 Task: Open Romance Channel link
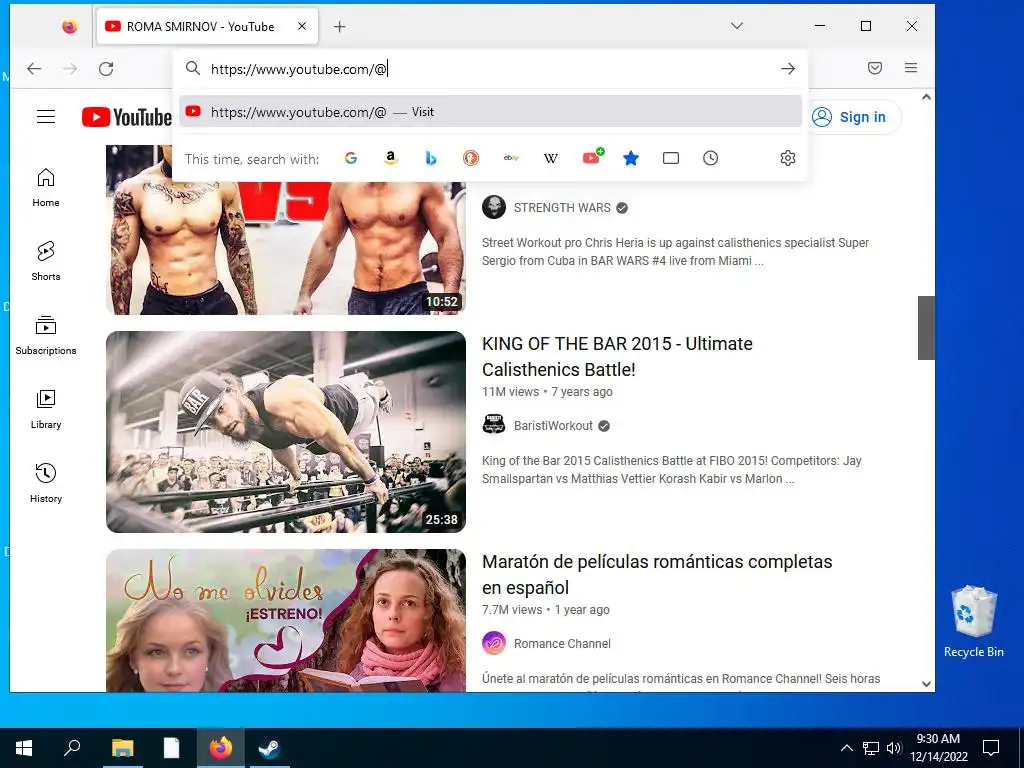pyautogui.click(x=562, y=644)
